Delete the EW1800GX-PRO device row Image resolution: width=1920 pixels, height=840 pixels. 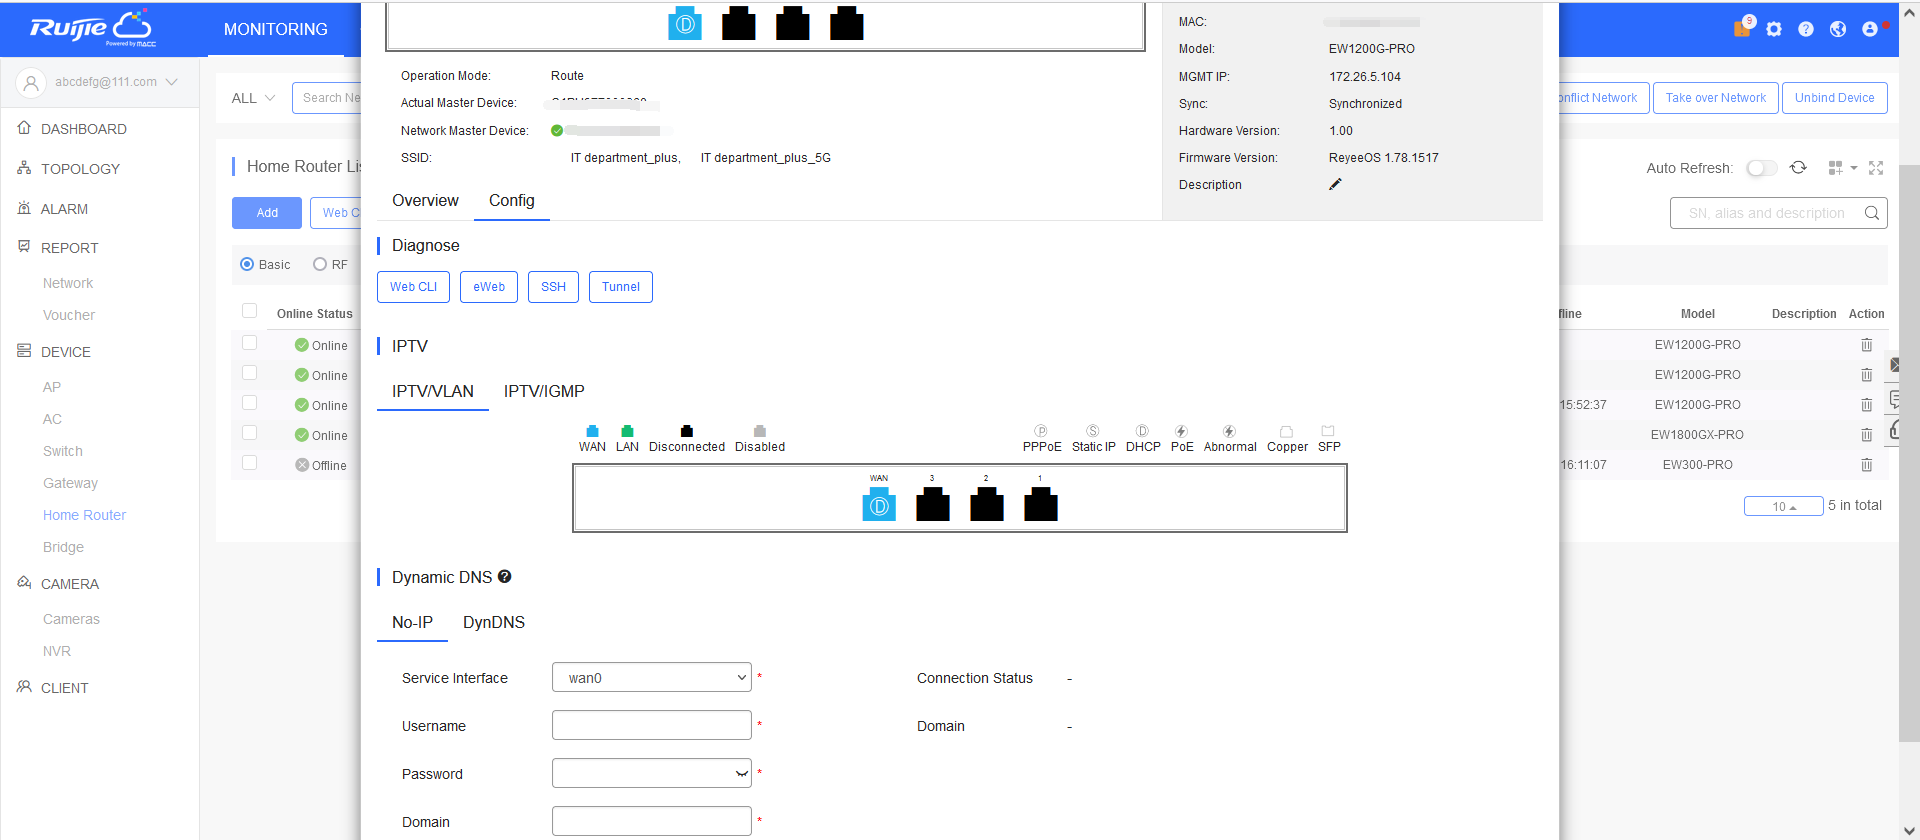click(x=1866, y=435)
